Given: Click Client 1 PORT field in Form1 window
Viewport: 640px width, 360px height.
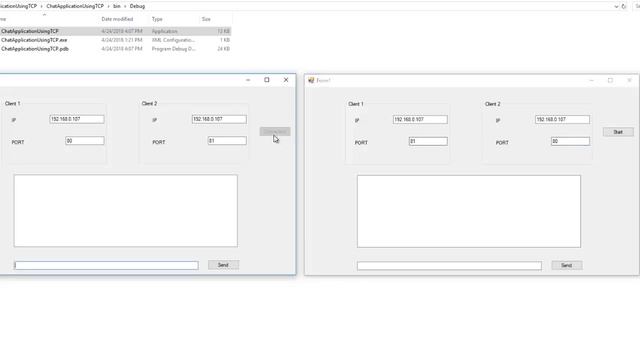Looking at the screenshot, I should tap(428, 141).
